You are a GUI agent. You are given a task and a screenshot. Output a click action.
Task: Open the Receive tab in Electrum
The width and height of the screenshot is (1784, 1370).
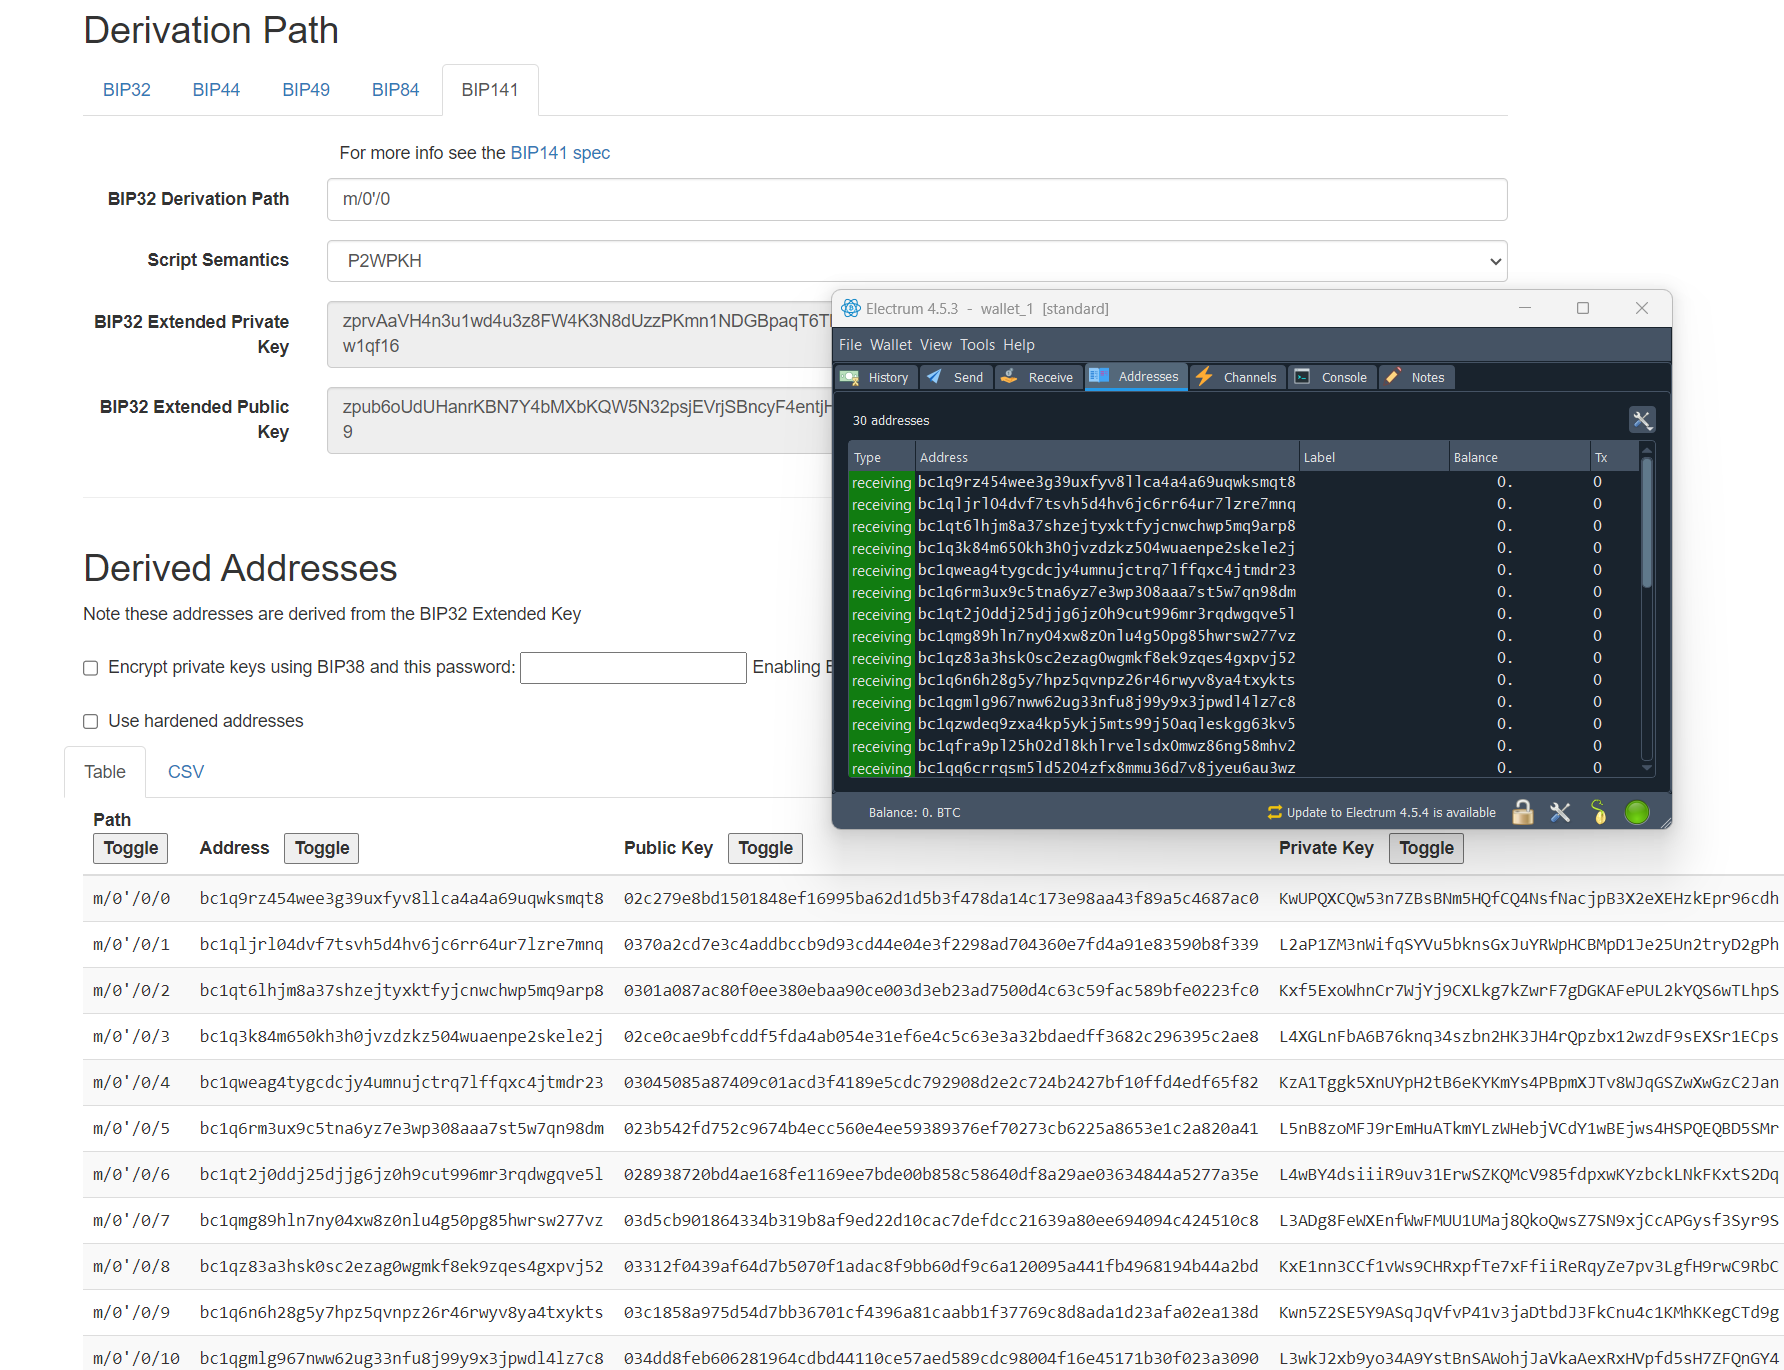(1038, 377)
